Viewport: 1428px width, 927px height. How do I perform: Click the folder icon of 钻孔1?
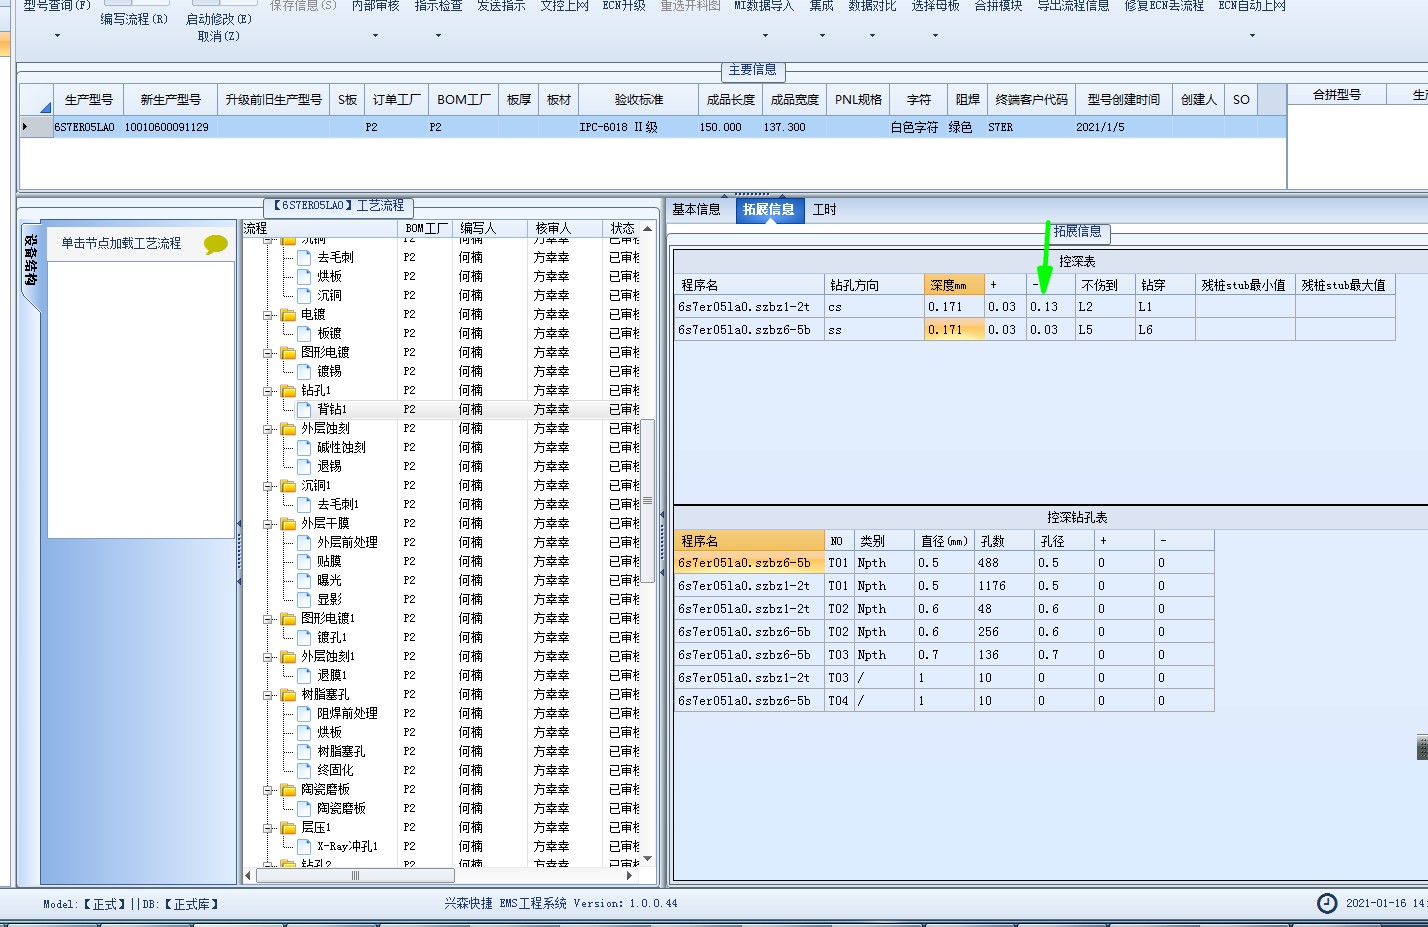tap(288, 390)
